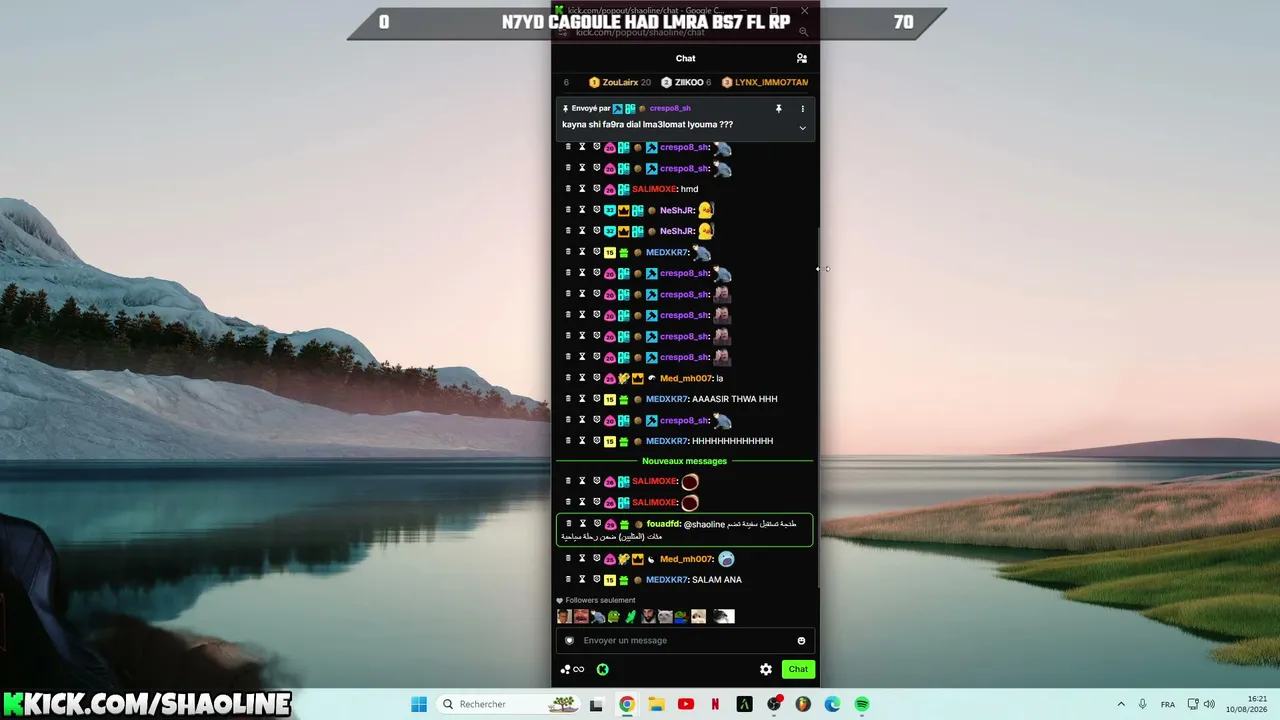Click the zoom magnifier in address bar

803,32
